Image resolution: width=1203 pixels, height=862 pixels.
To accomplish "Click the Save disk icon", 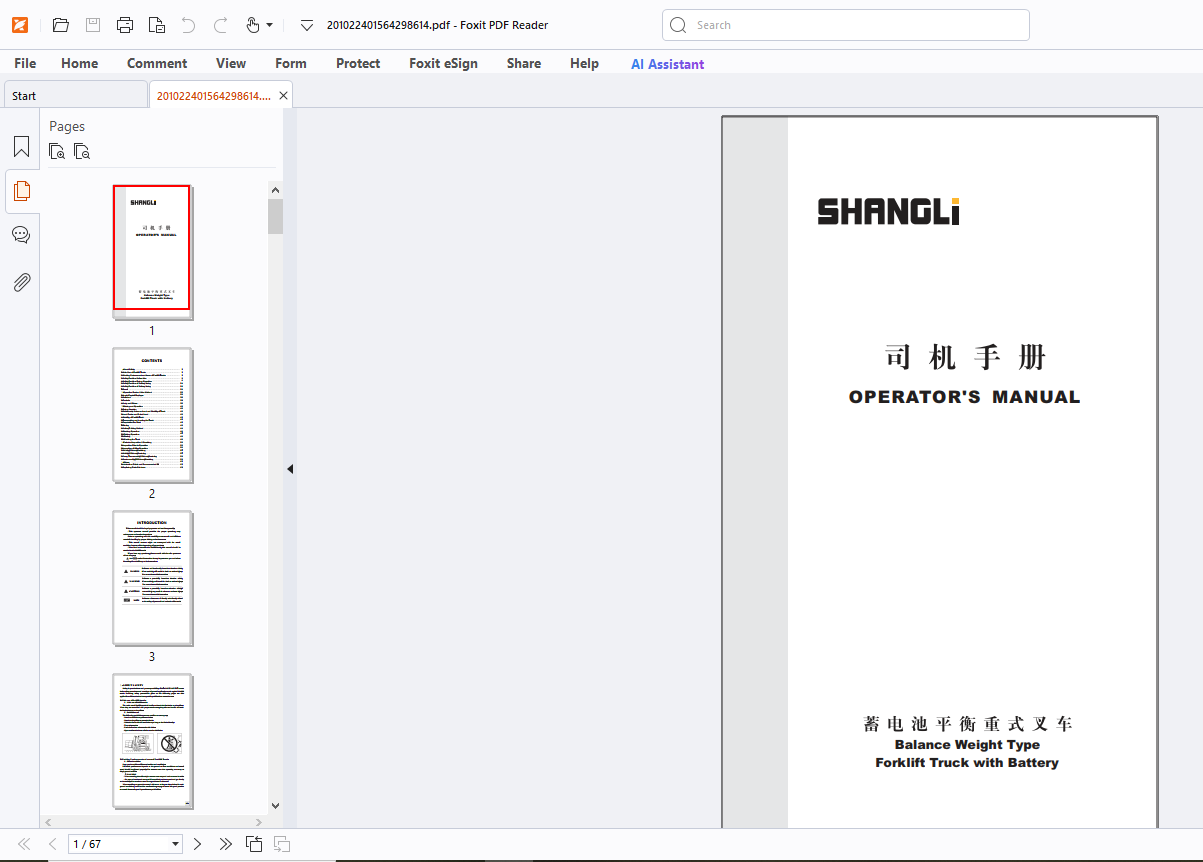I will [93, 25].
